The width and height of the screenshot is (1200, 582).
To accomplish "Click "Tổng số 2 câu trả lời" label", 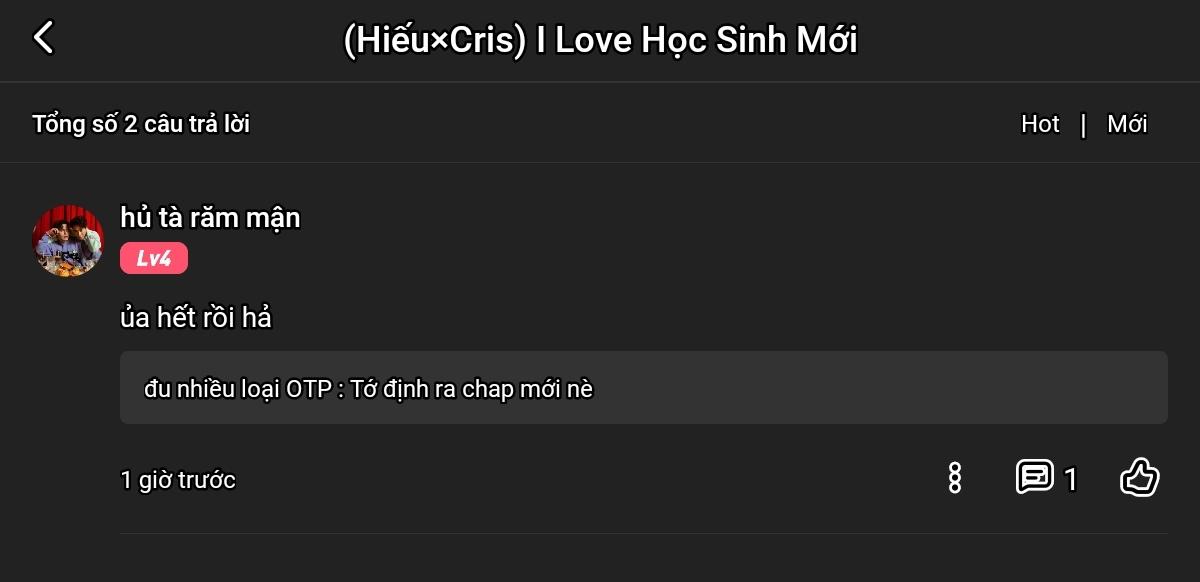I will (x=141, y=124).
